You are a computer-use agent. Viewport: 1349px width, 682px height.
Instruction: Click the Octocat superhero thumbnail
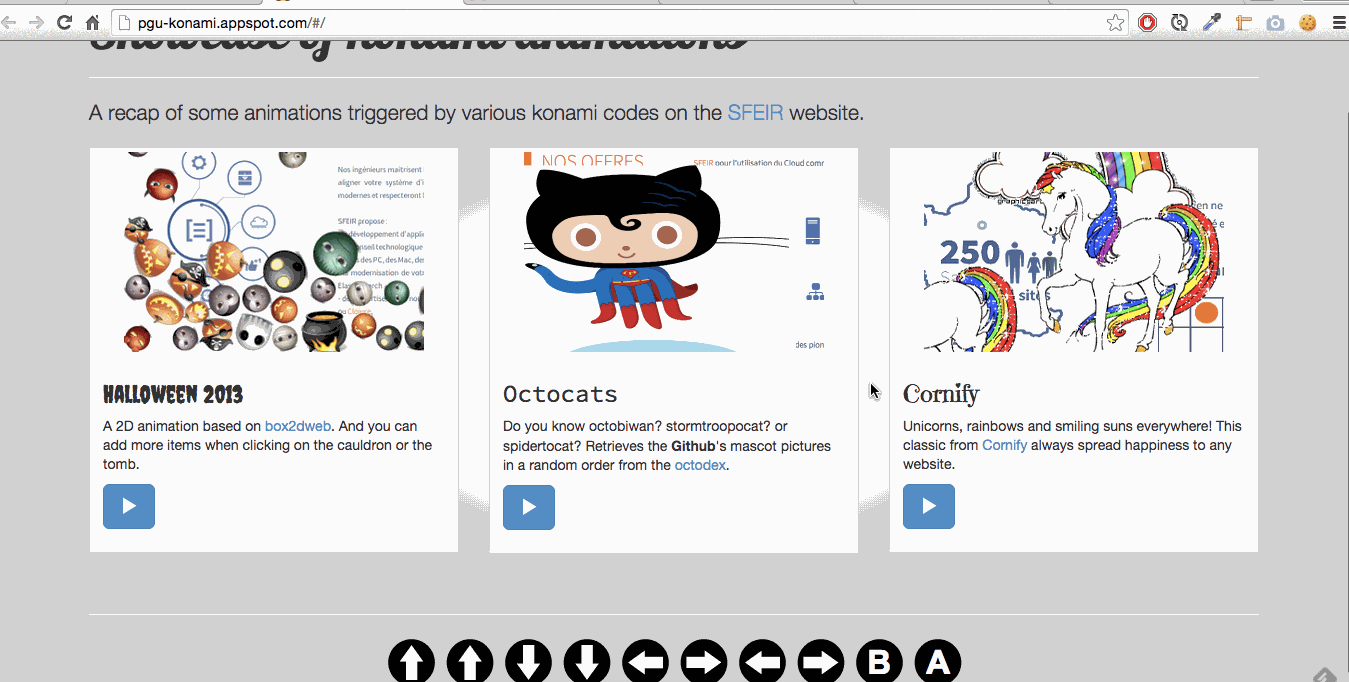pos(674,251)
